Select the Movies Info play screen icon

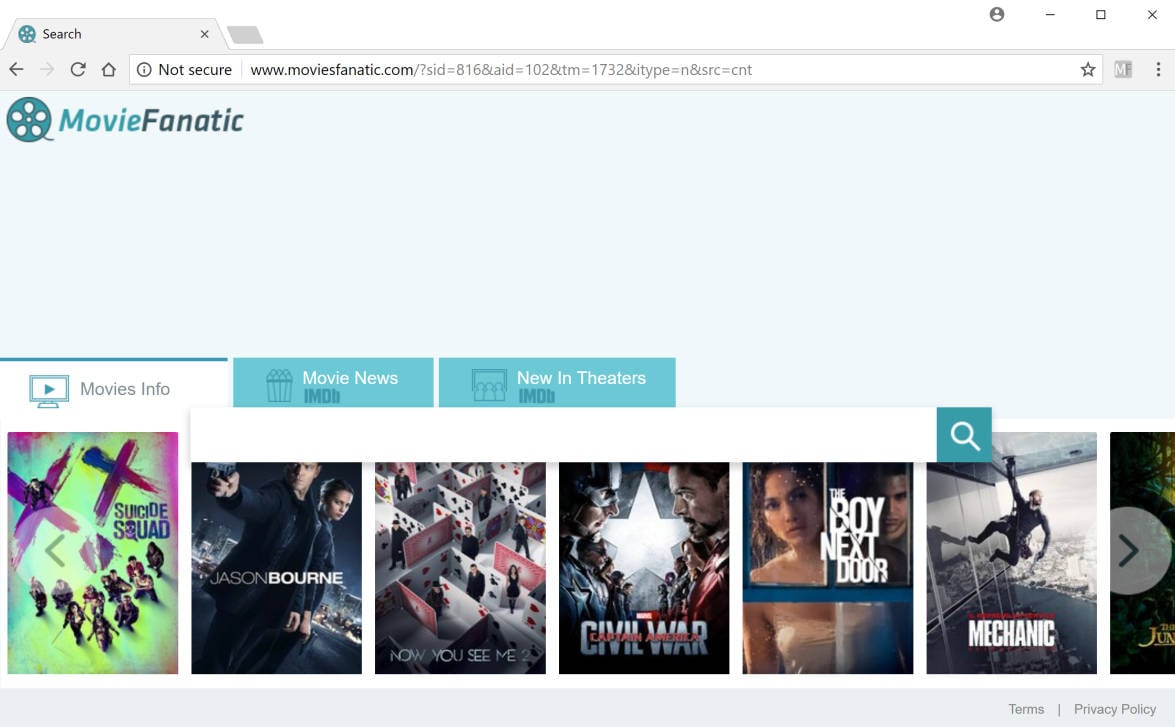47,389
